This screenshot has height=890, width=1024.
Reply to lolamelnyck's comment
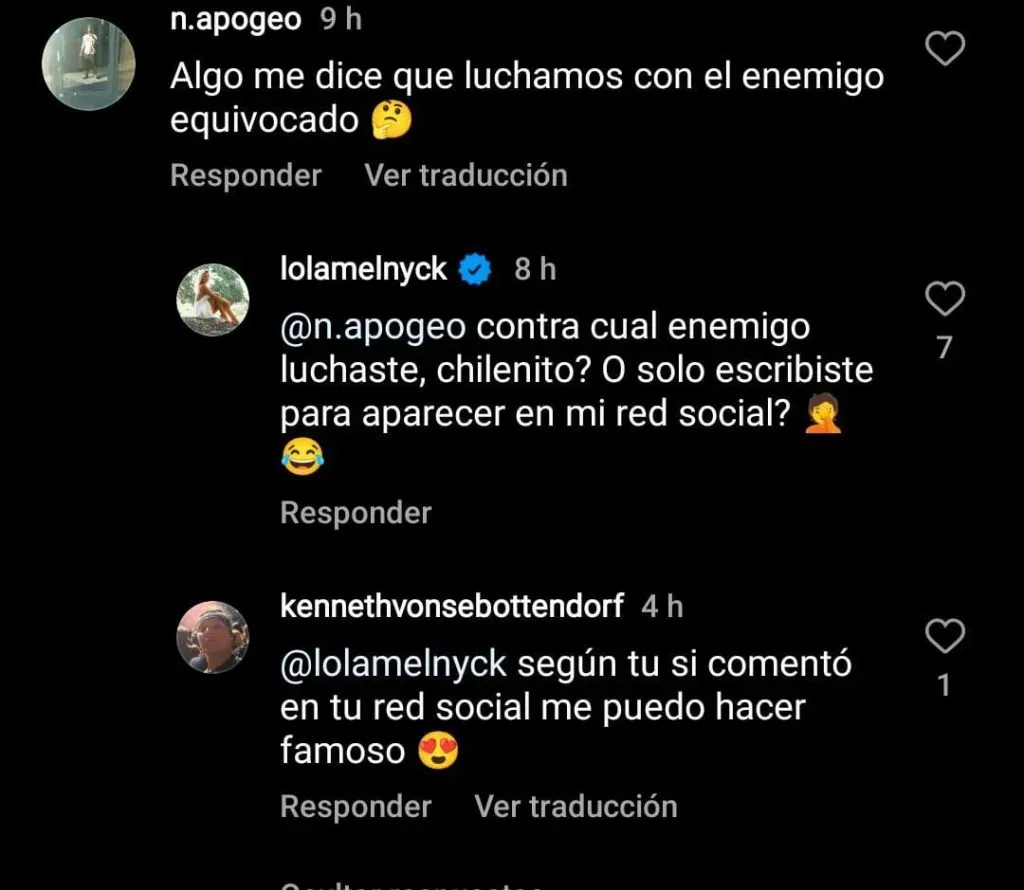pyautogui.click(x=356, y=513)
